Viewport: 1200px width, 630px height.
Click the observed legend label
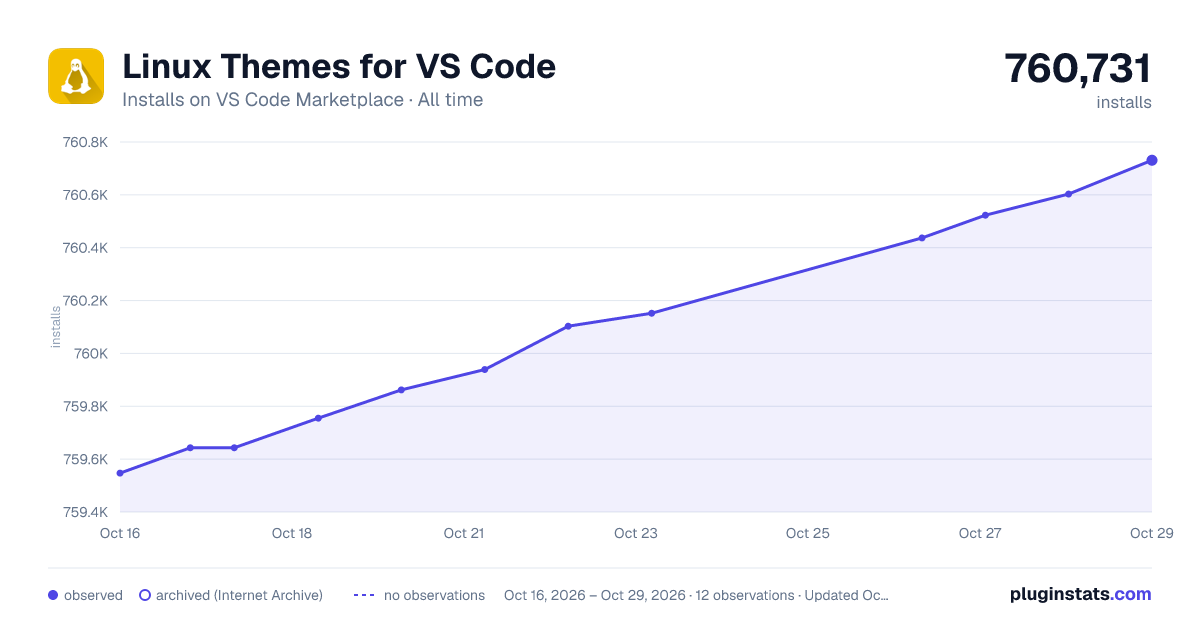93,595
